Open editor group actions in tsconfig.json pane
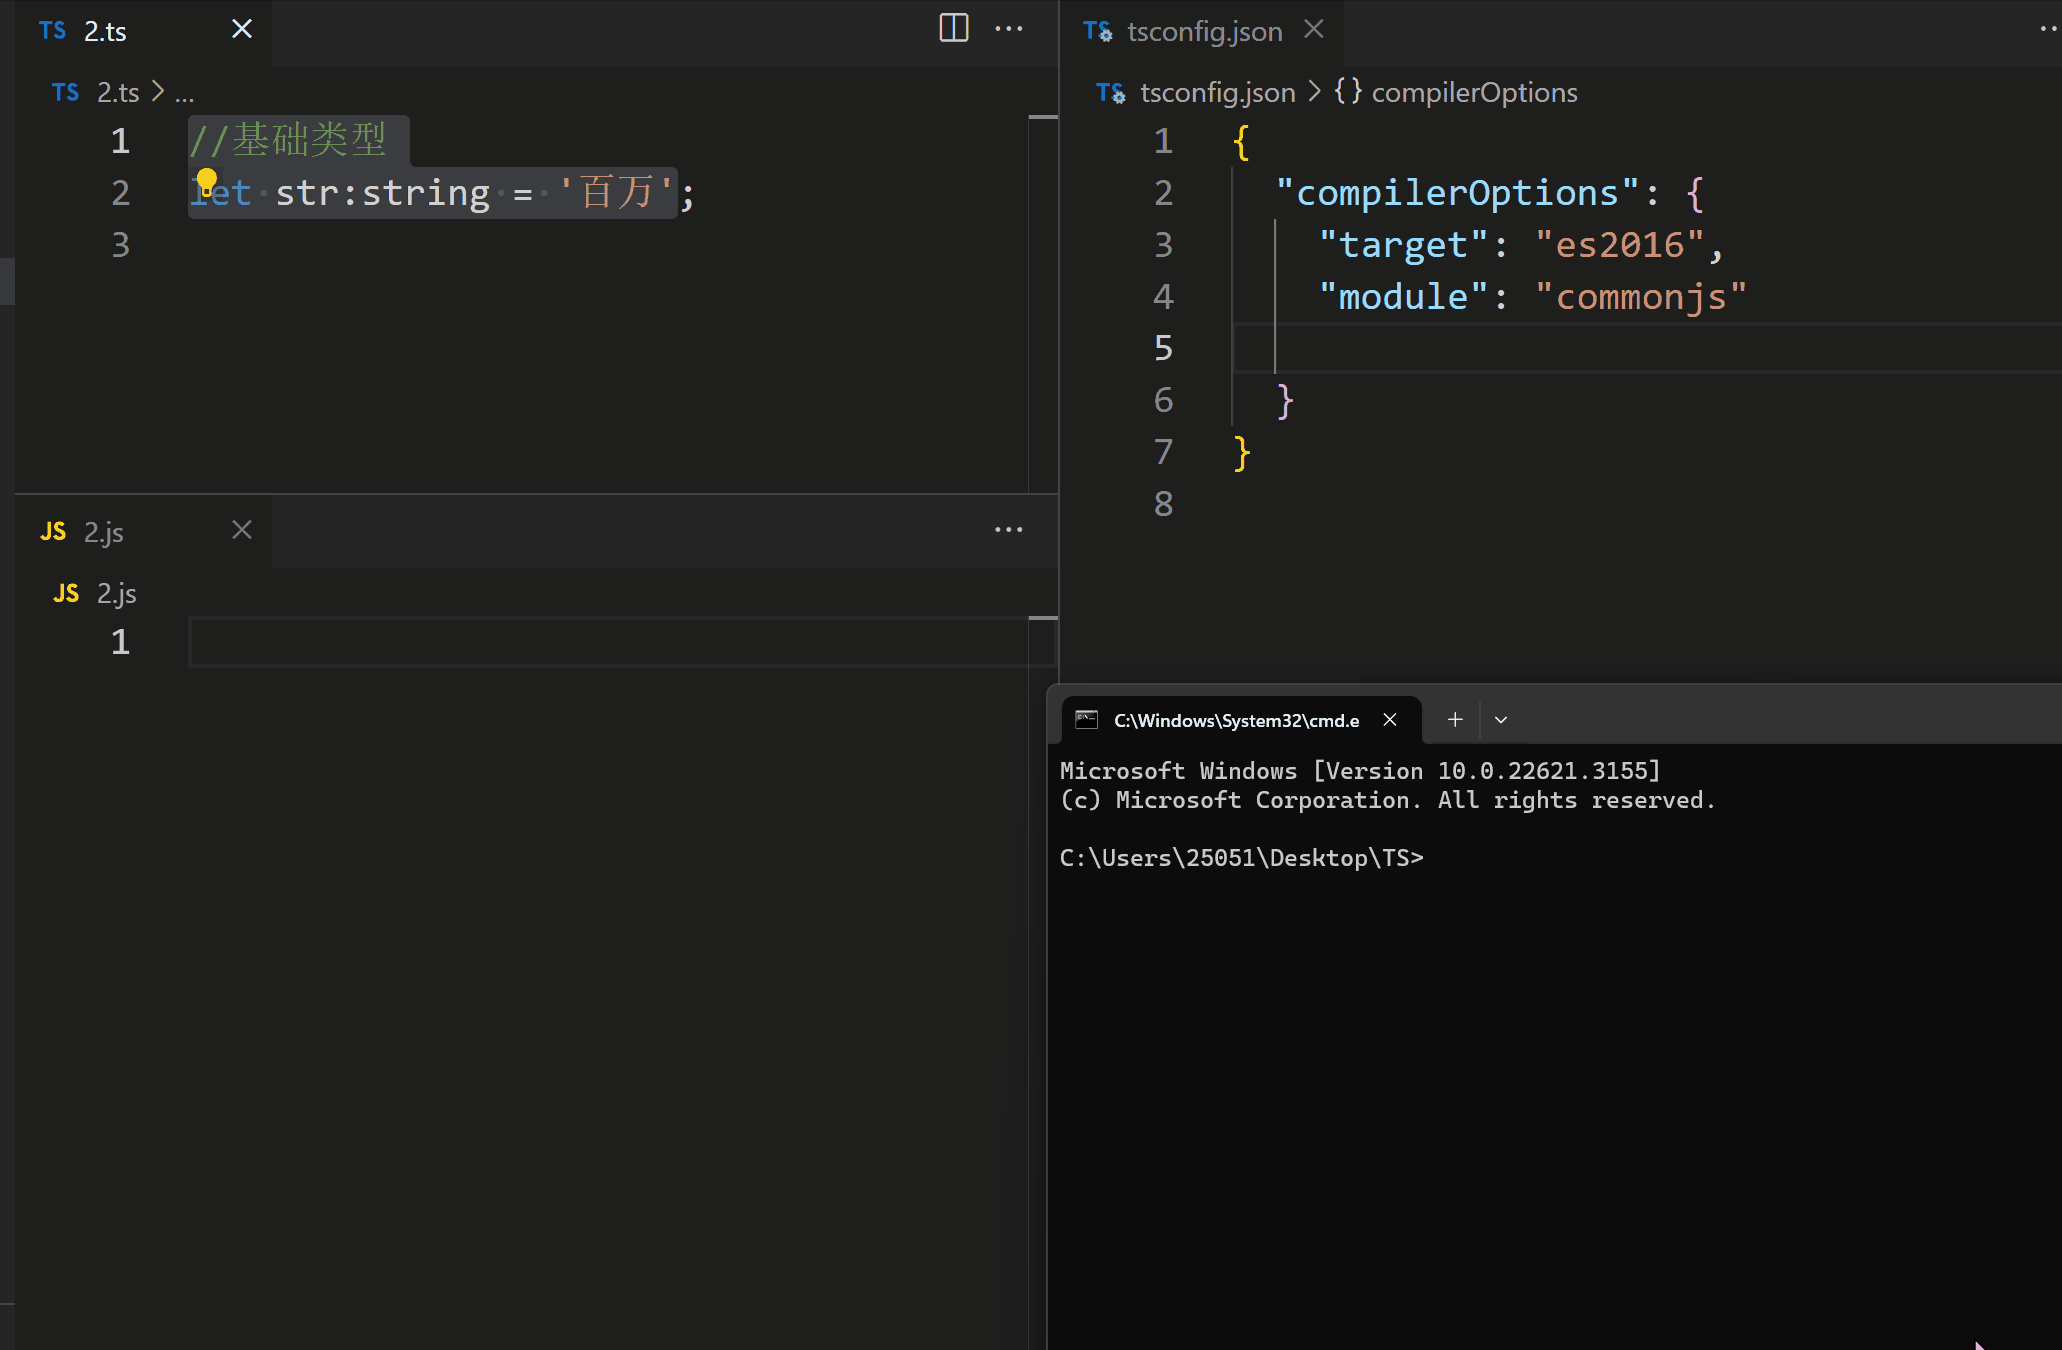2062x1350 pixels. [2047, 29]
